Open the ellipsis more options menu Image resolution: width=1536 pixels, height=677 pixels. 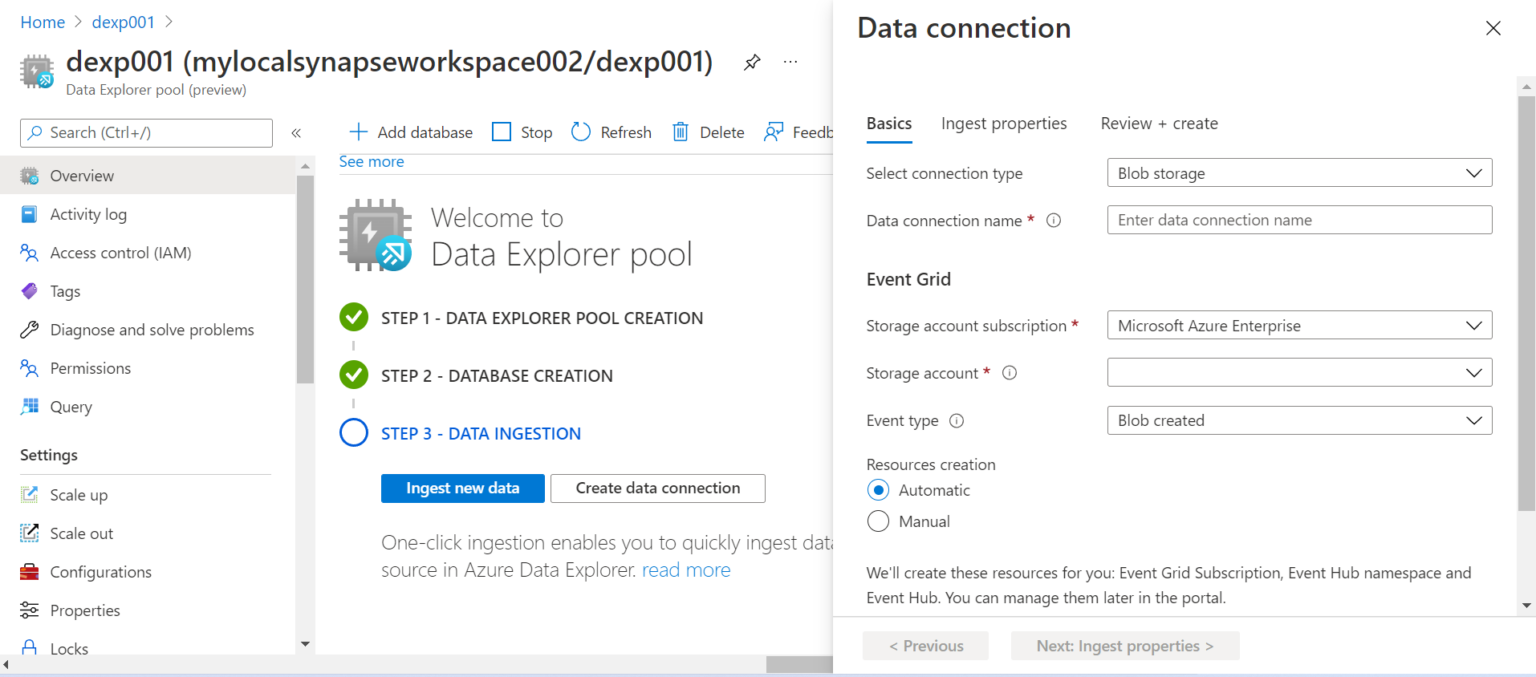pos(791,62)
